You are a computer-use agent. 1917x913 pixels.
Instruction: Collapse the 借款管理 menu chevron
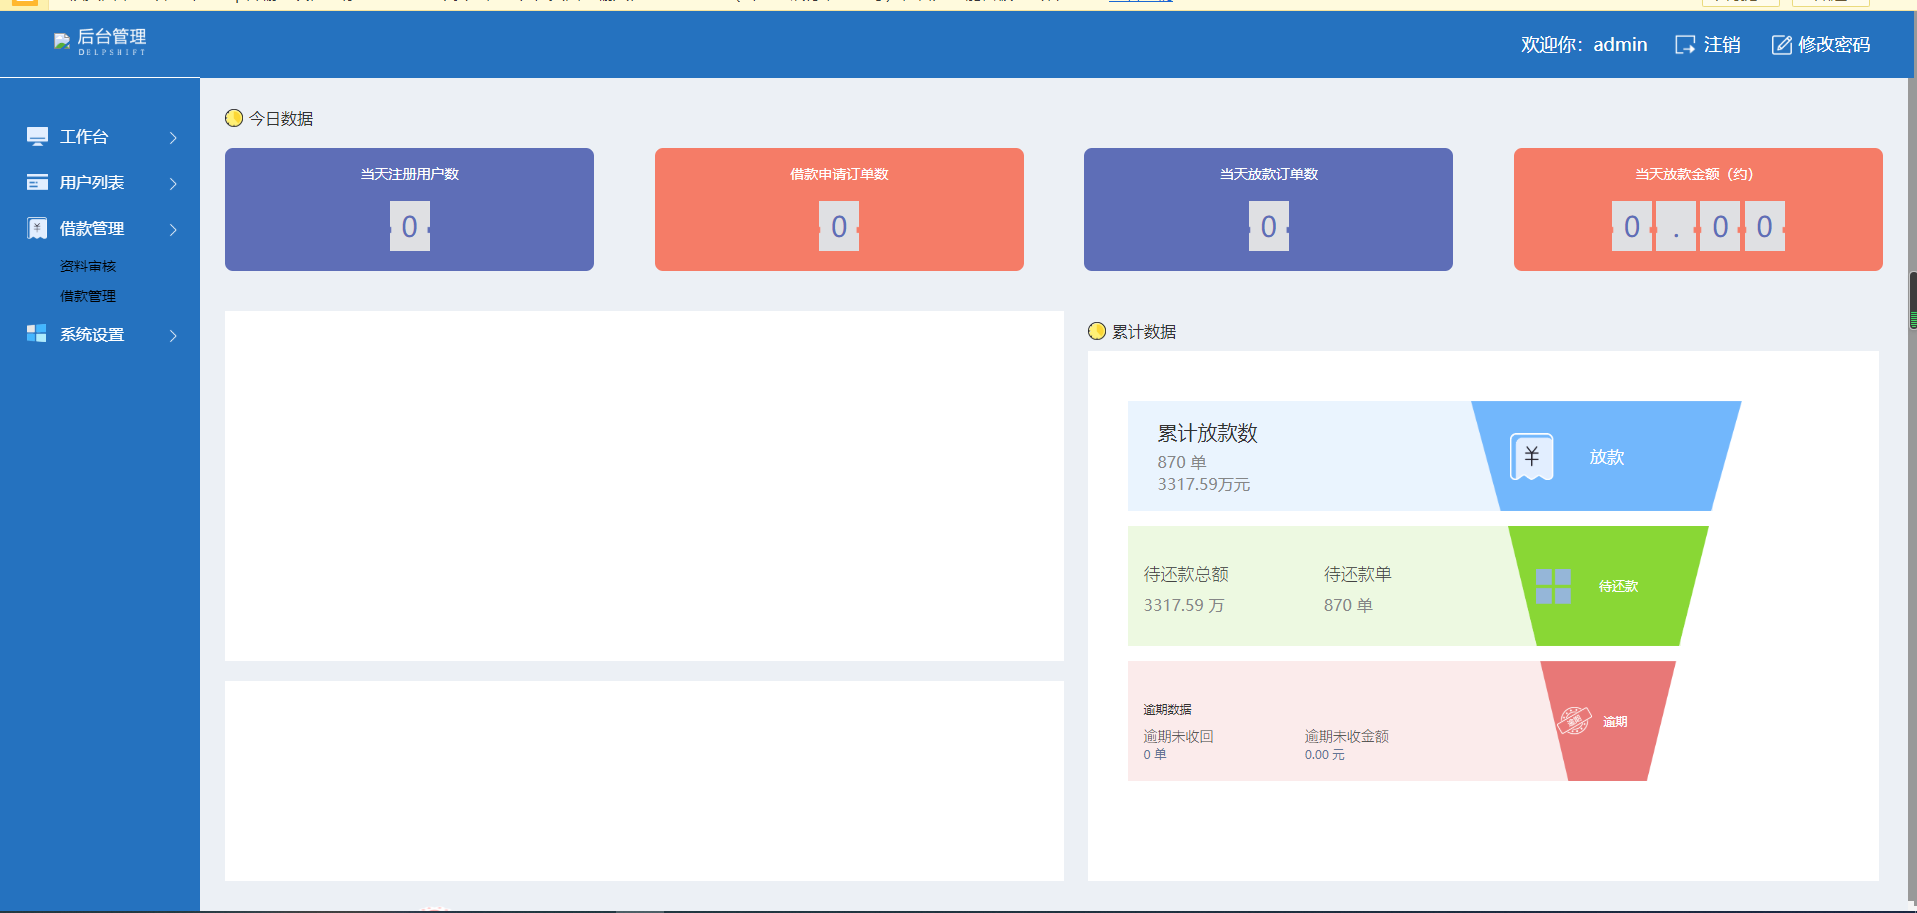[x=173, y=229]
